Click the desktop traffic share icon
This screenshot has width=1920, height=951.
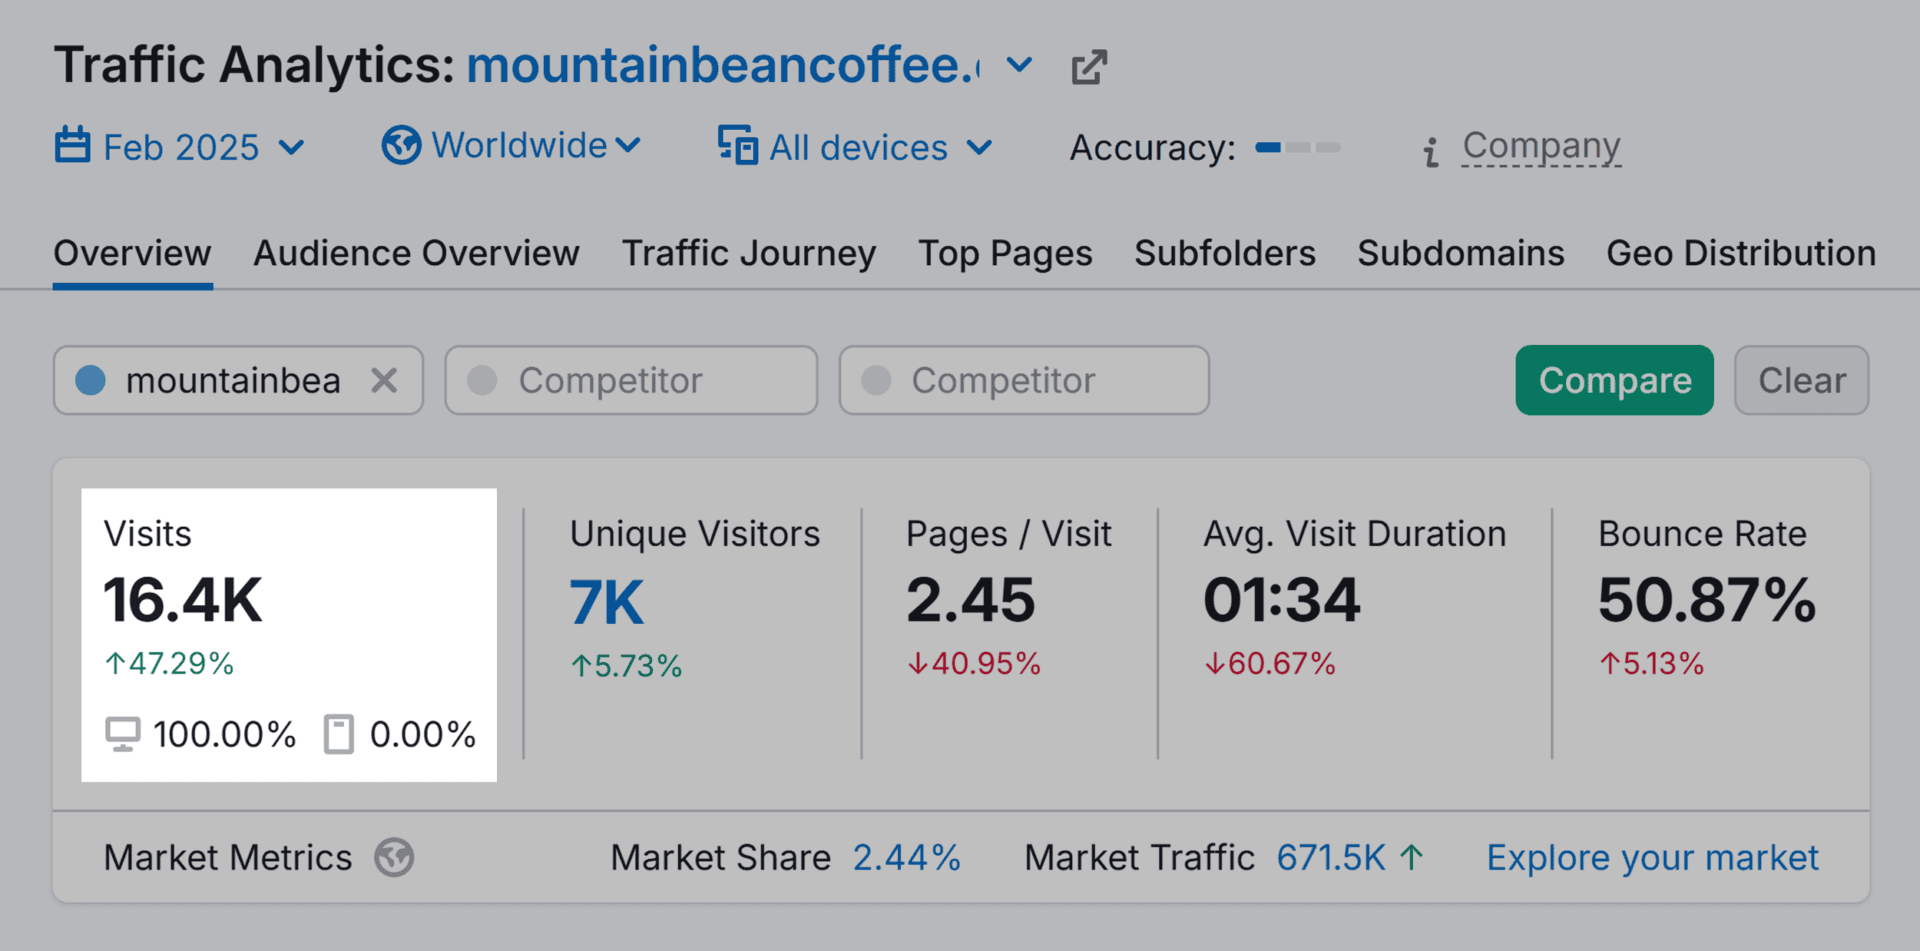[123, 735]
